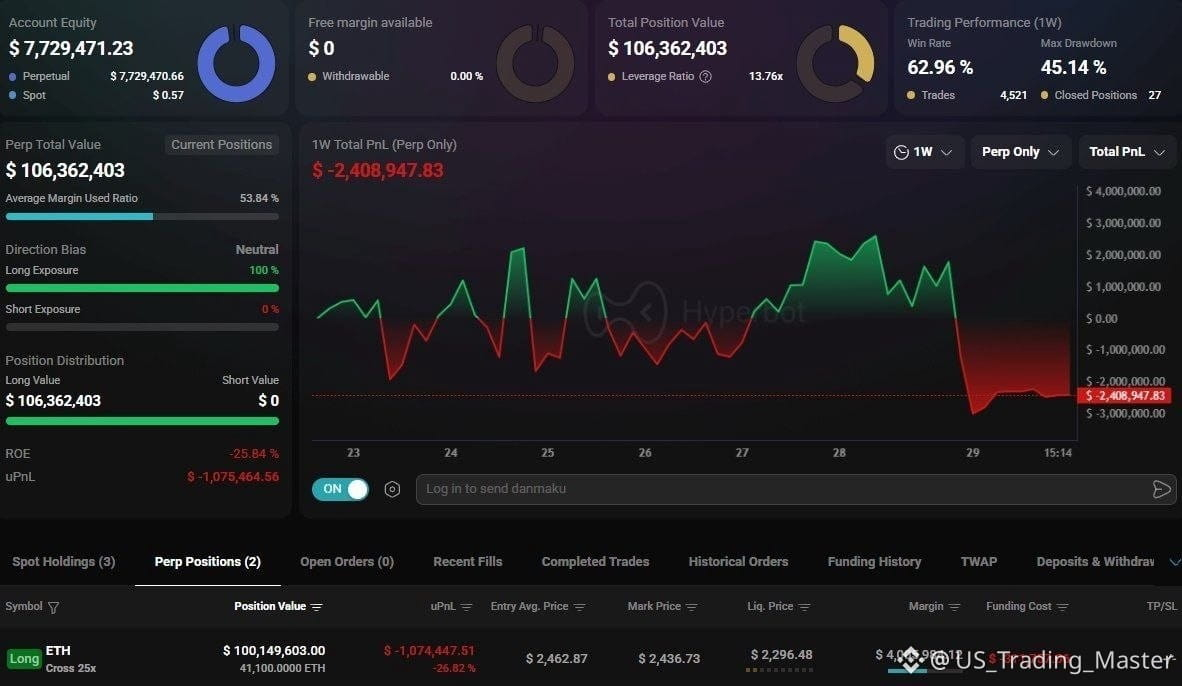The image size is (1182, 686).
Task: Click the danmaku settings hexagon icon
Action: click(392, 489)
